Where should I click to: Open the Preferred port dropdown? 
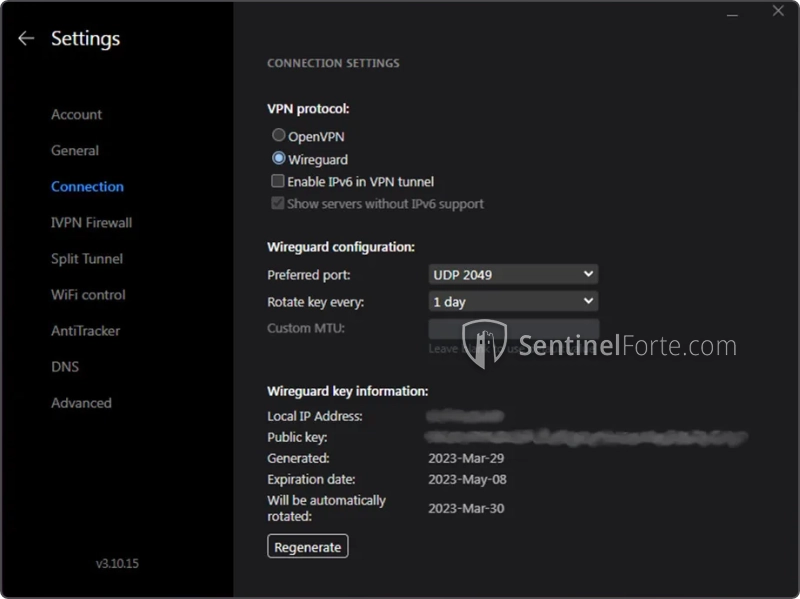pyautogui.click(x=513, y=274)
